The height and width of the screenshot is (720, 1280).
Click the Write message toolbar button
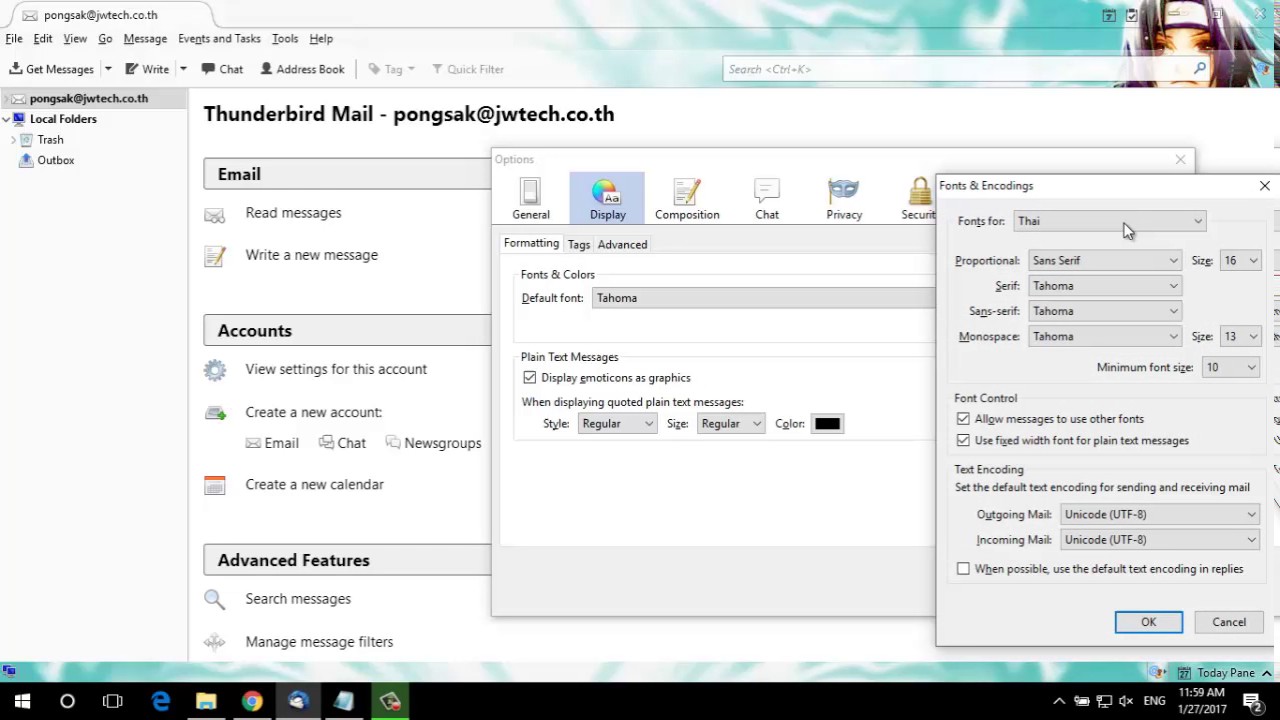pyautogui.click(x=147, y=69)
